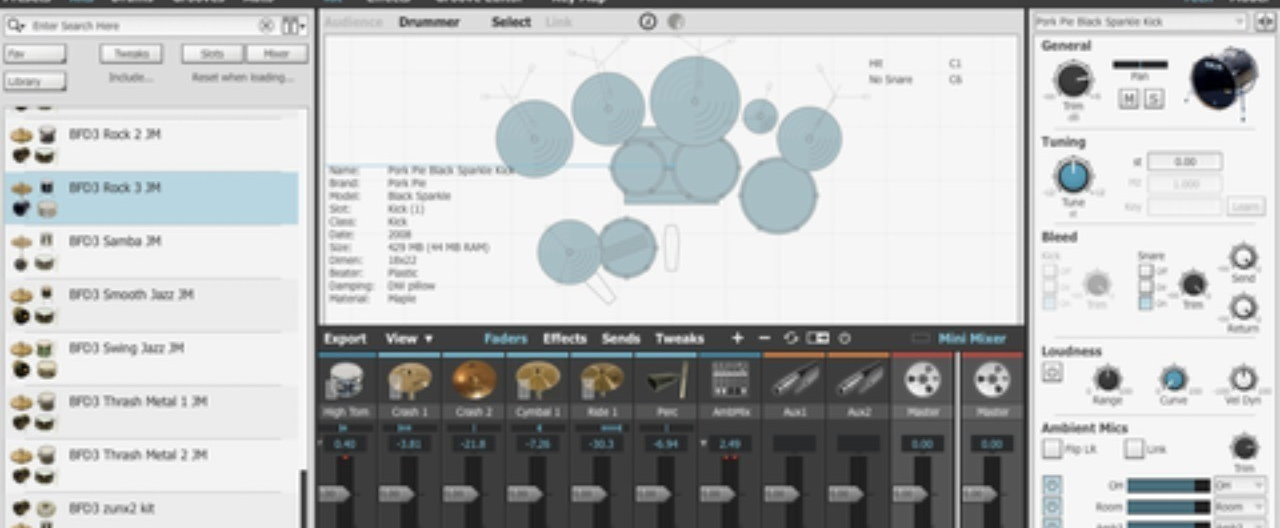
Task: Select the AmbMix channel icon
Action: [730, 381]
